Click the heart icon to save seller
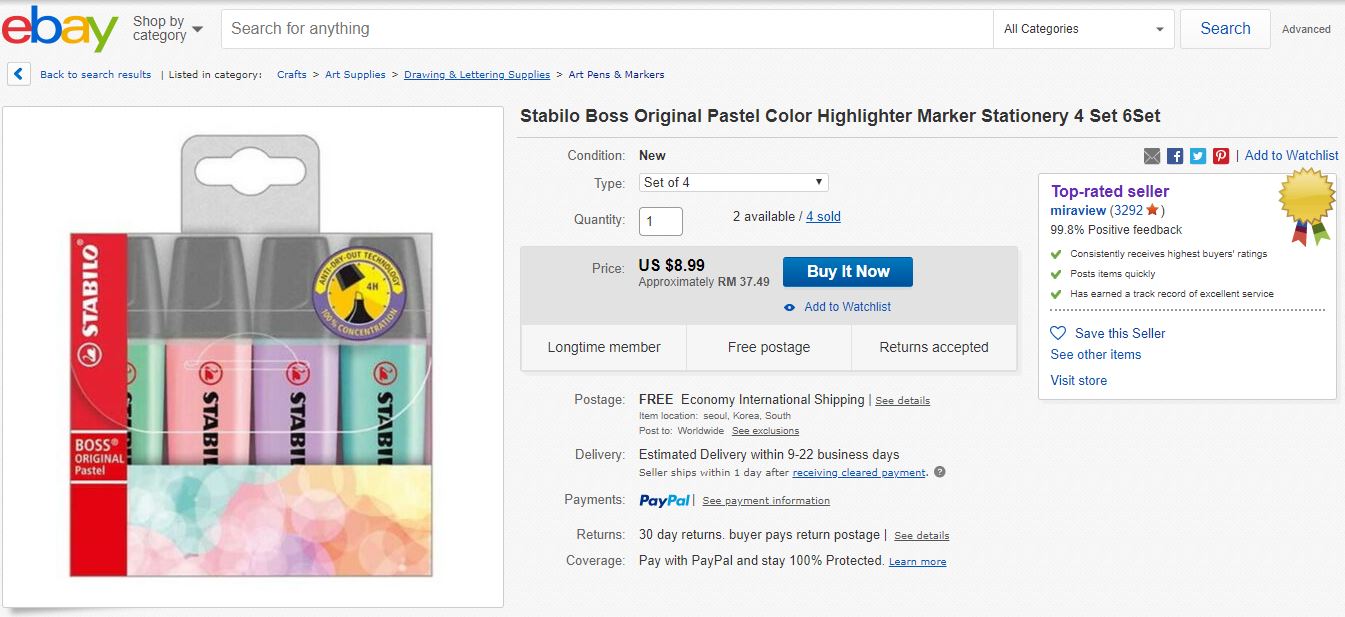Image resolution: width=1345 pixels, height=617 pixels. (x=1058, y=333)
